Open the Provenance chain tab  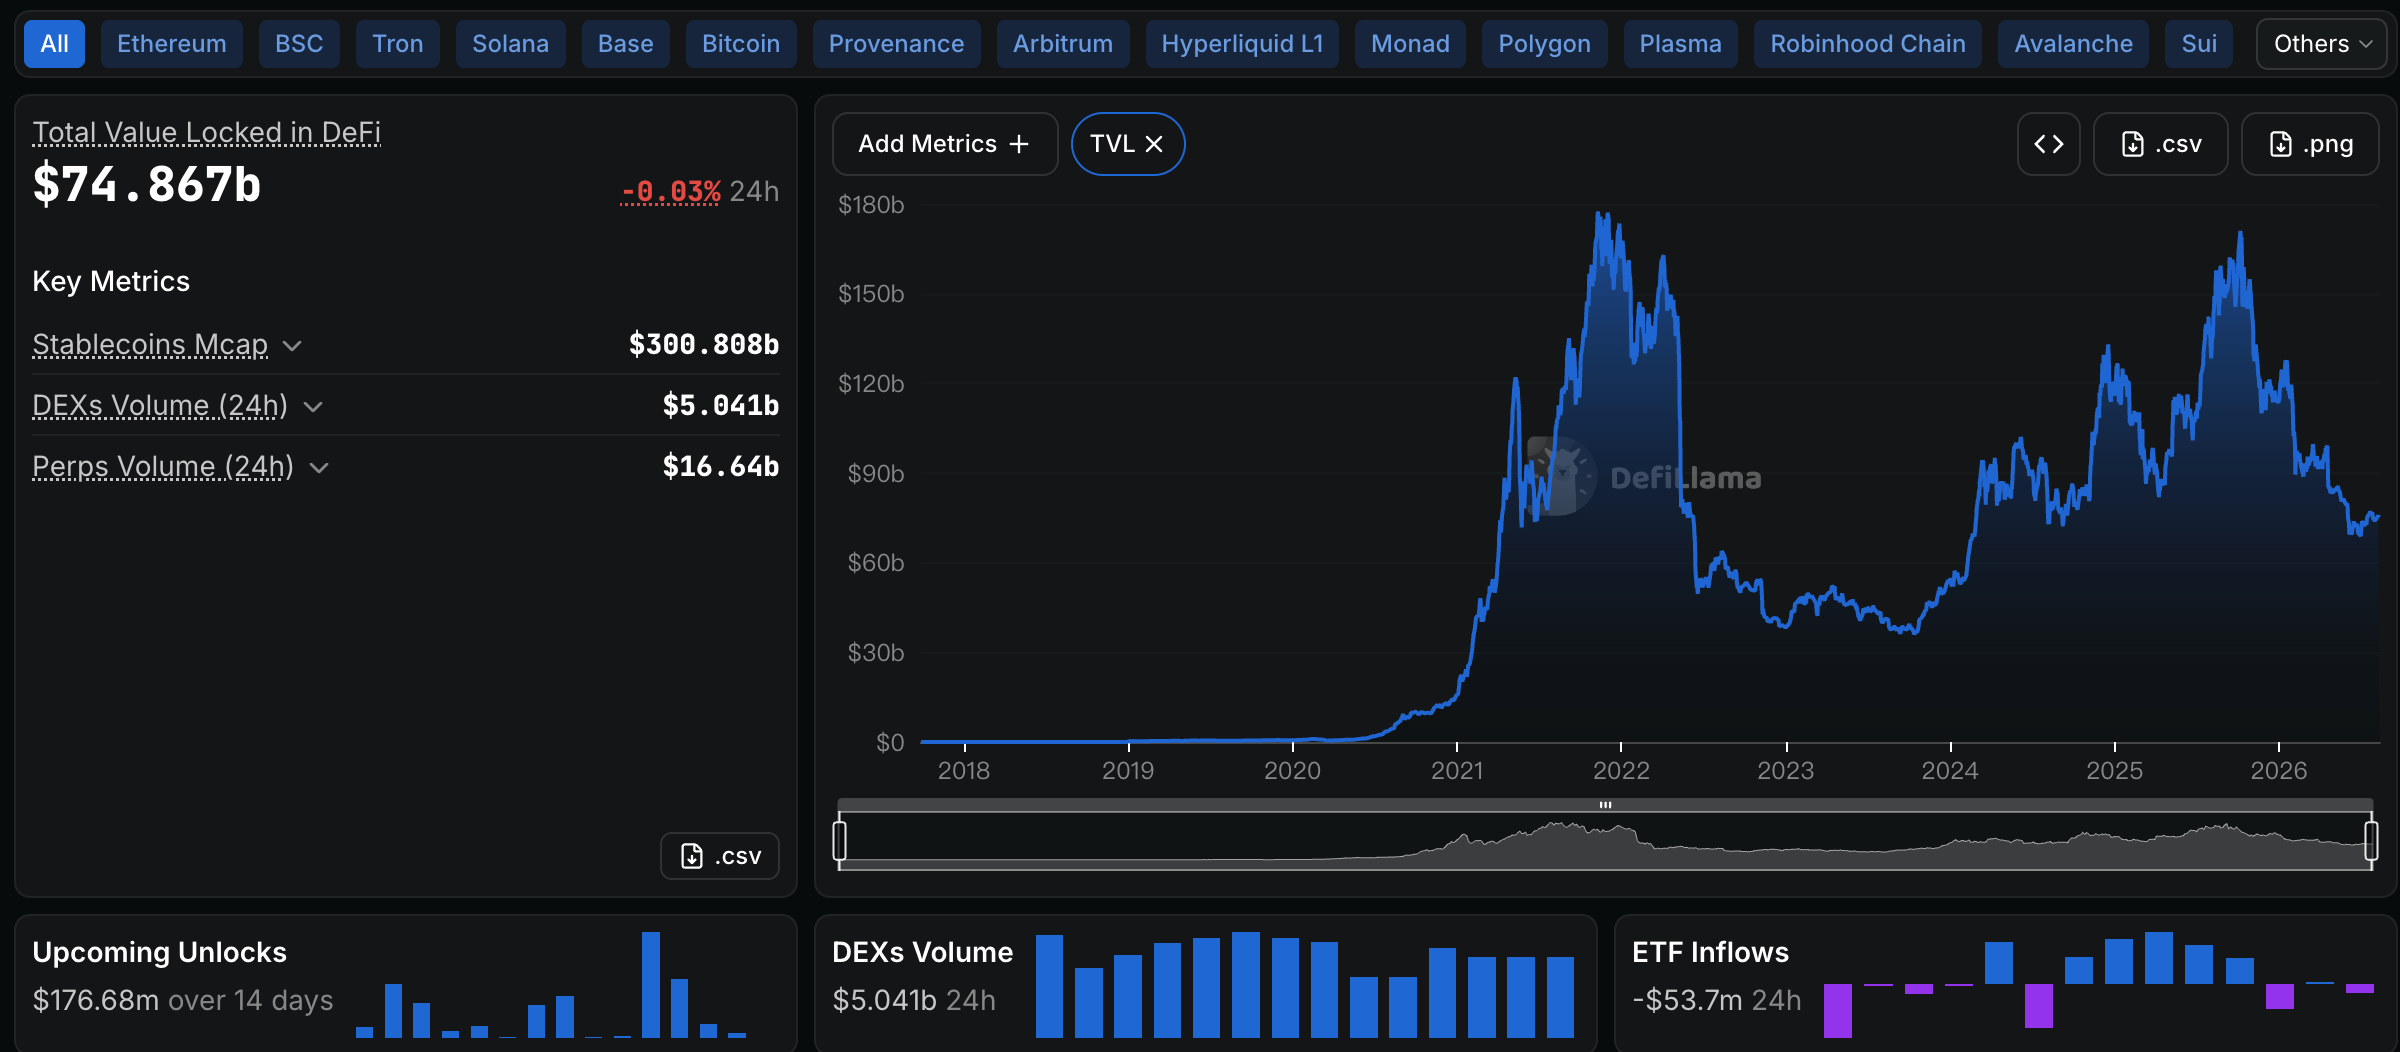[897, 44]
